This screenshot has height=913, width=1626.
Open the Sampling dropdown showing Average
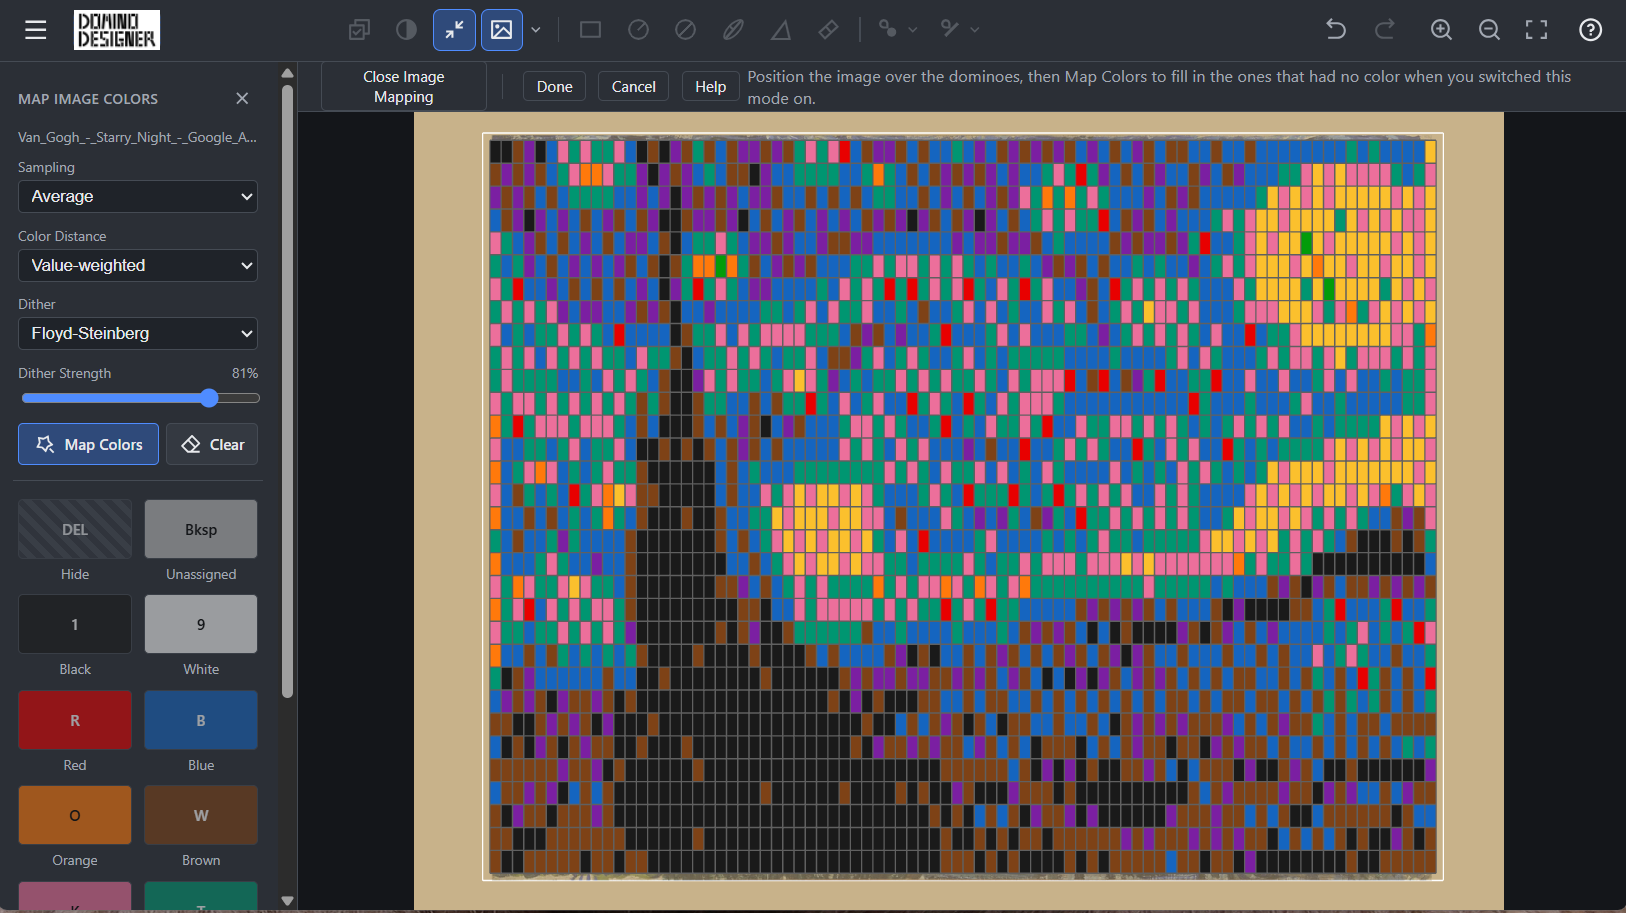138,196
